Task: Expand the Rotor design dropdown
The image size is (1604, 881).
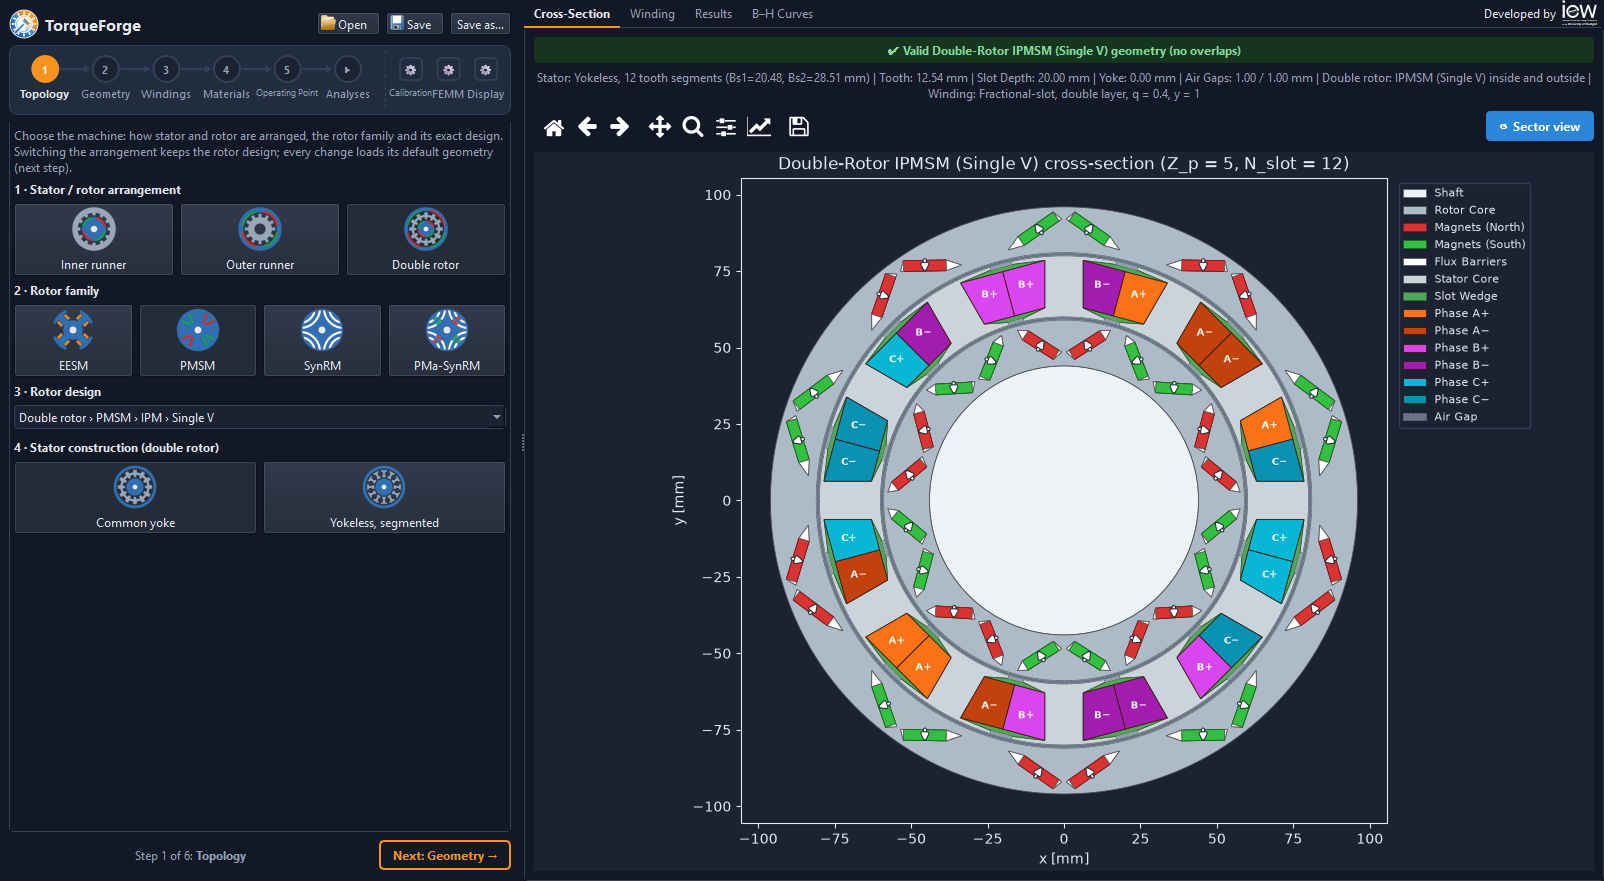Action: [x=259, y=418]
